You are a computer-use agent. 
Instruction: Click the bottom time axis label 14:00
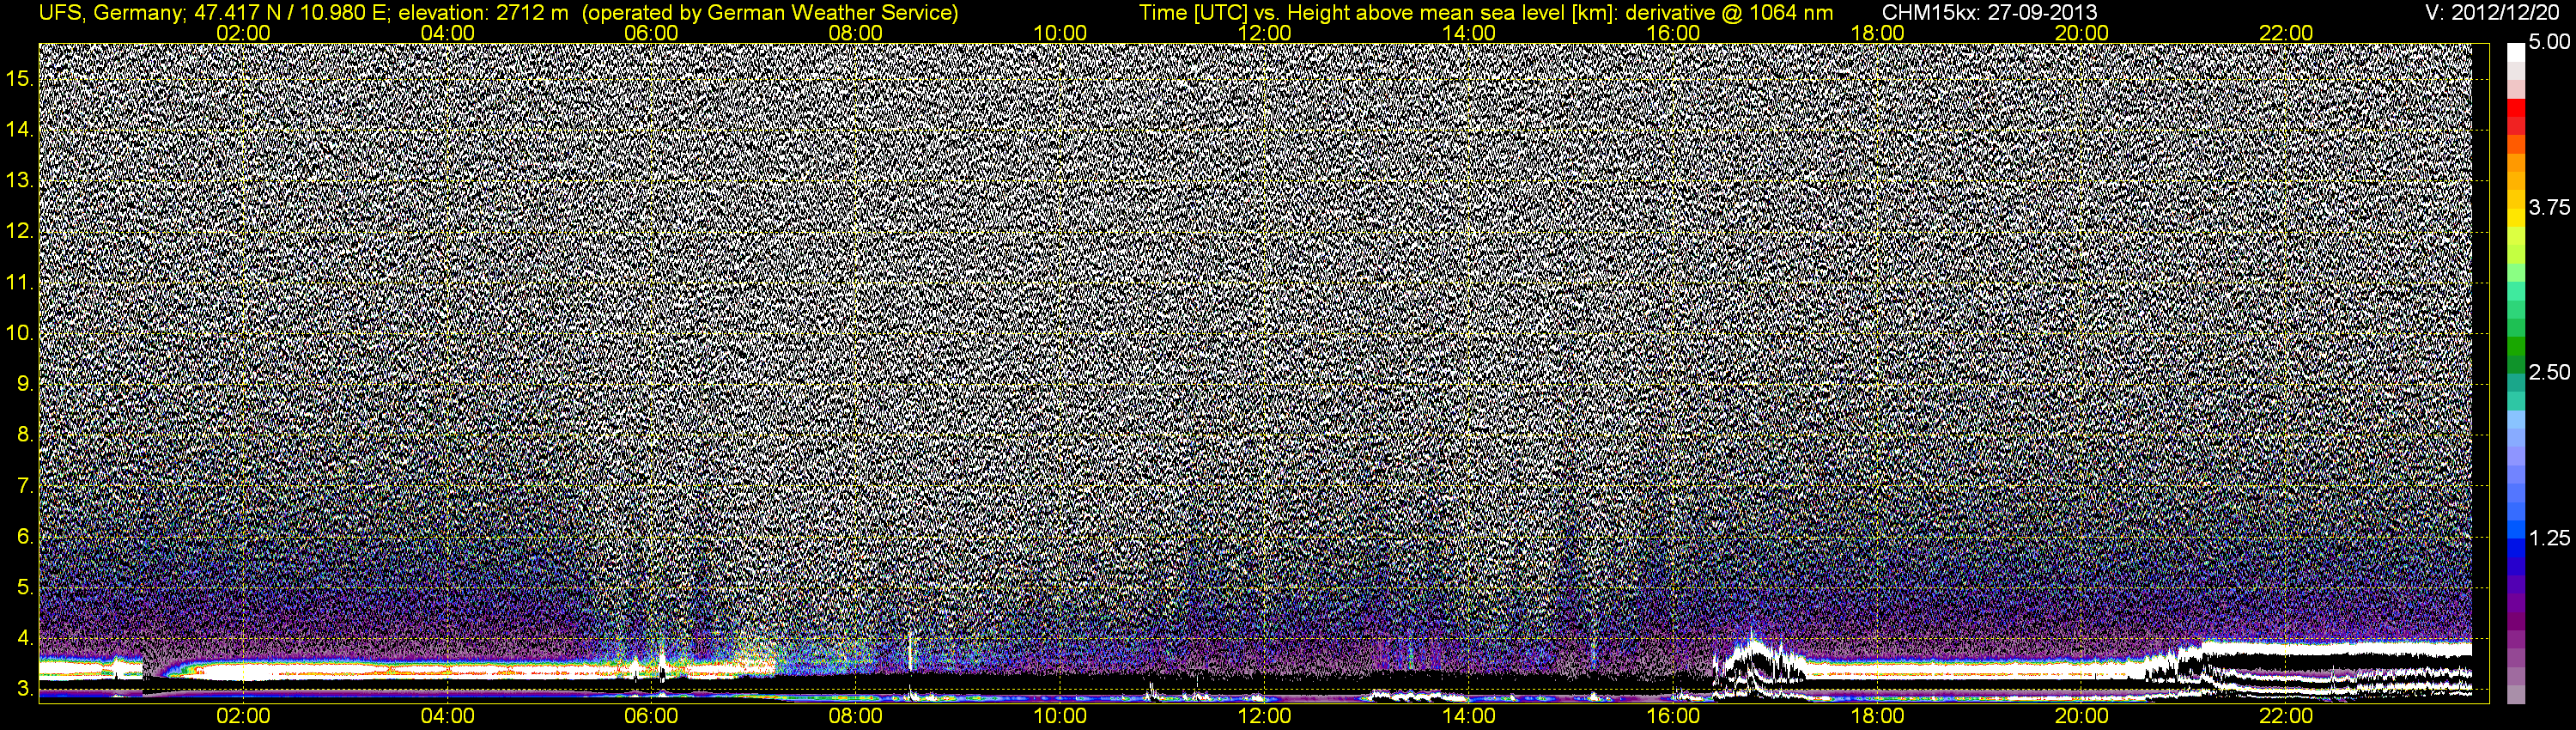point(1469,716)
